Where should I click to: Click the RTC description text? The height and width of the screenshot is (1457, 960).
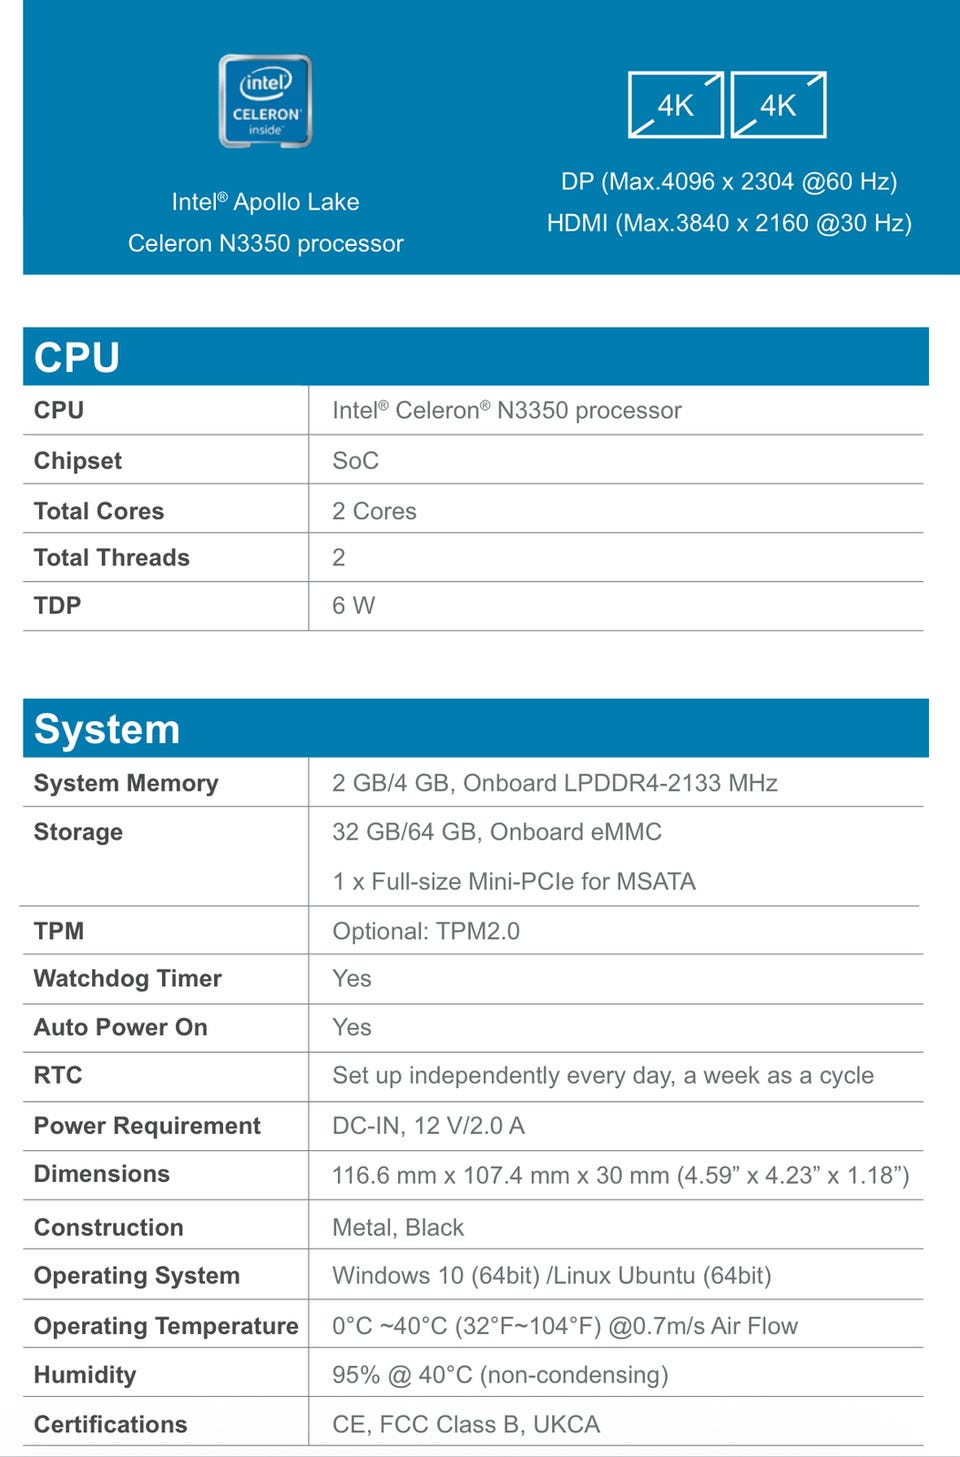603,1076
